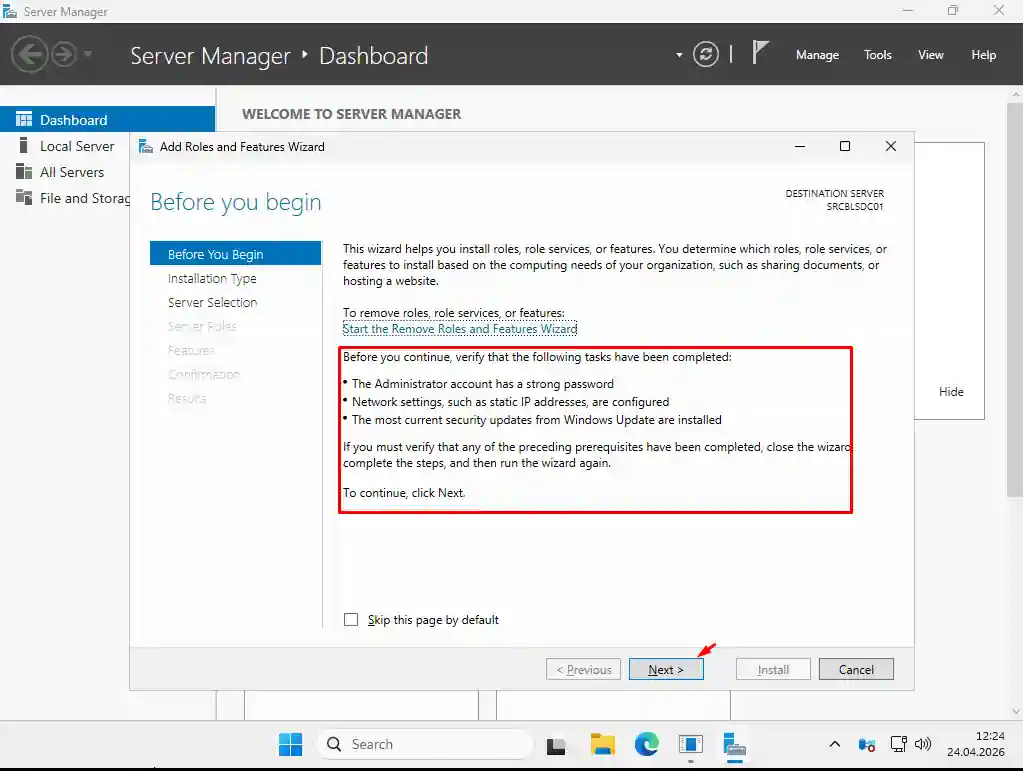Viewport: 1023px width, 771px height.
Task: Refresh the Server Manager dashboard
Action: pyautogui.click(x=706, y=54)
